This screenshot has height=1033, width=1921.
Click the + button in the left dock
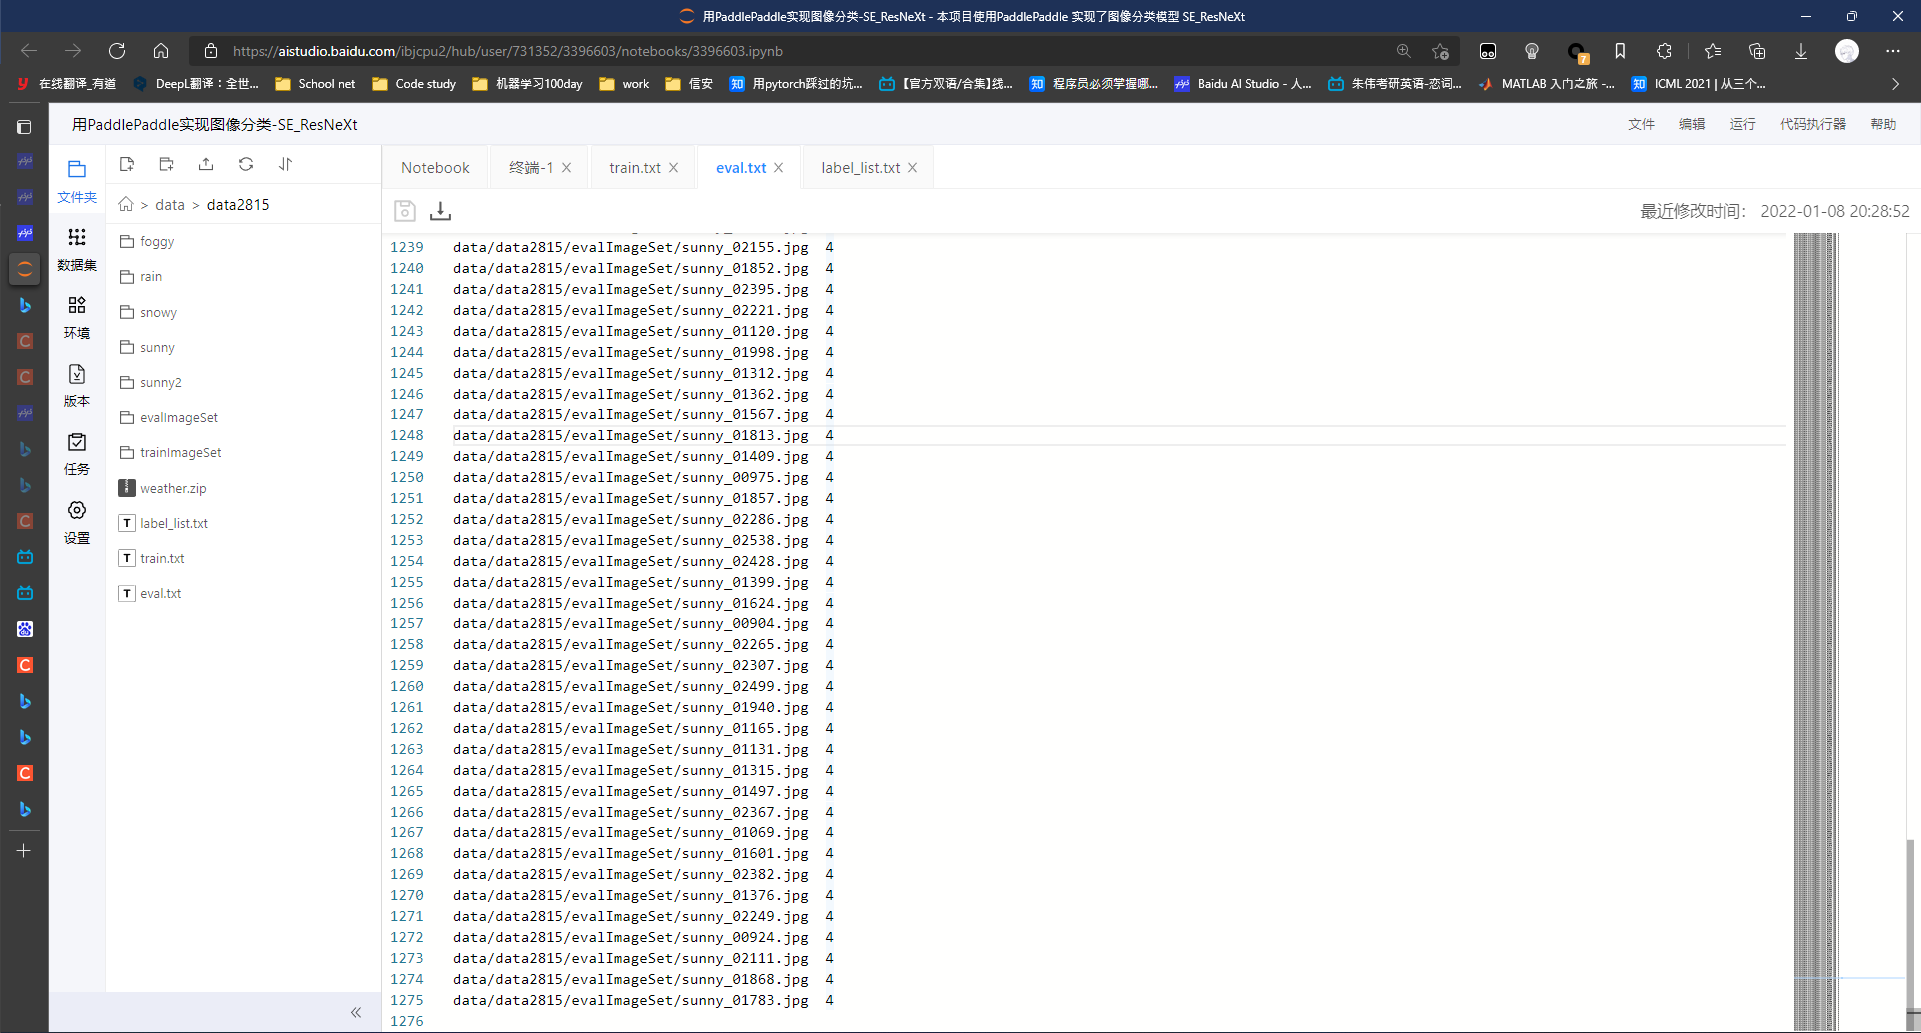(24, 851)
